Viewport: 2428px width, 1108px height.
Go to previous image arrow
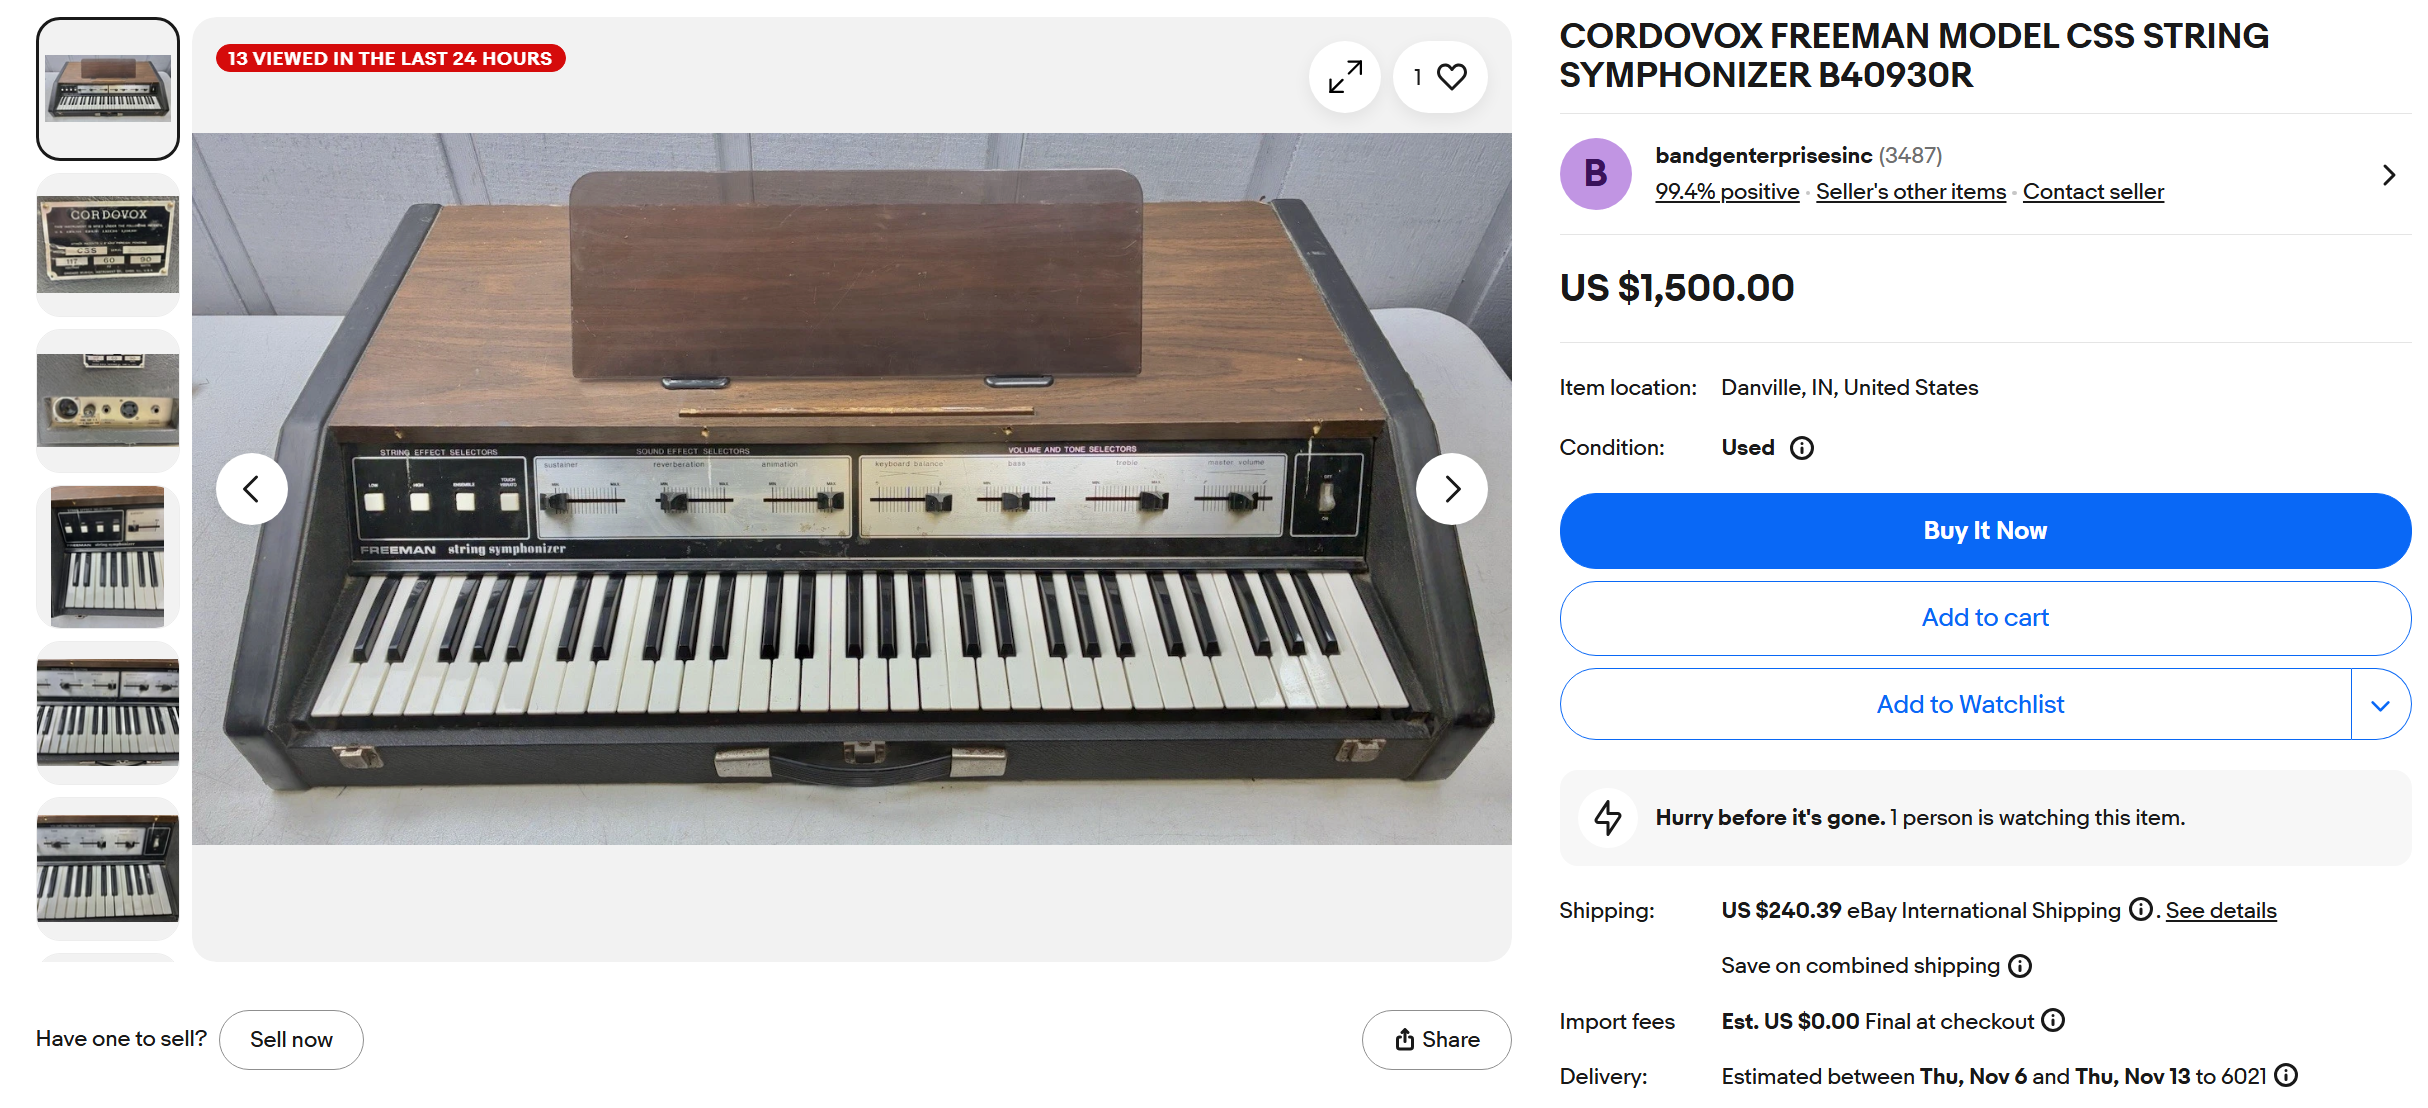(252, 489)
